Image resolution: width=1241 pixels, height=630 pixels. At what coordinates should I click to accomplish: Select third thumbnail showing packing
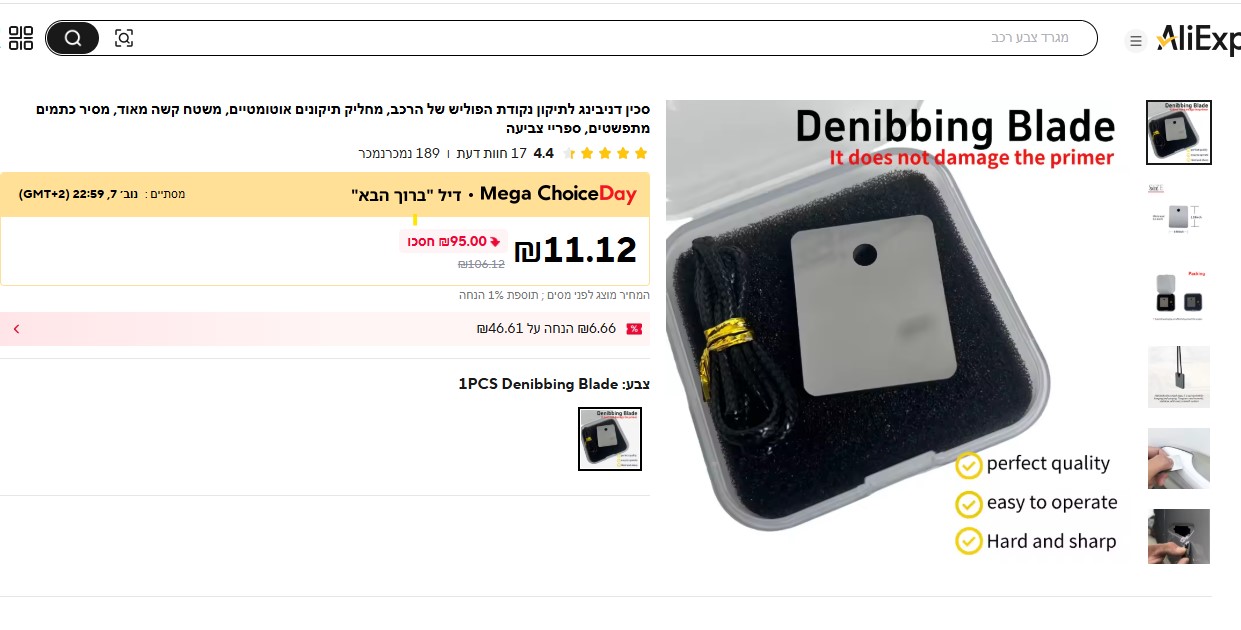(x=1179, y=295)
